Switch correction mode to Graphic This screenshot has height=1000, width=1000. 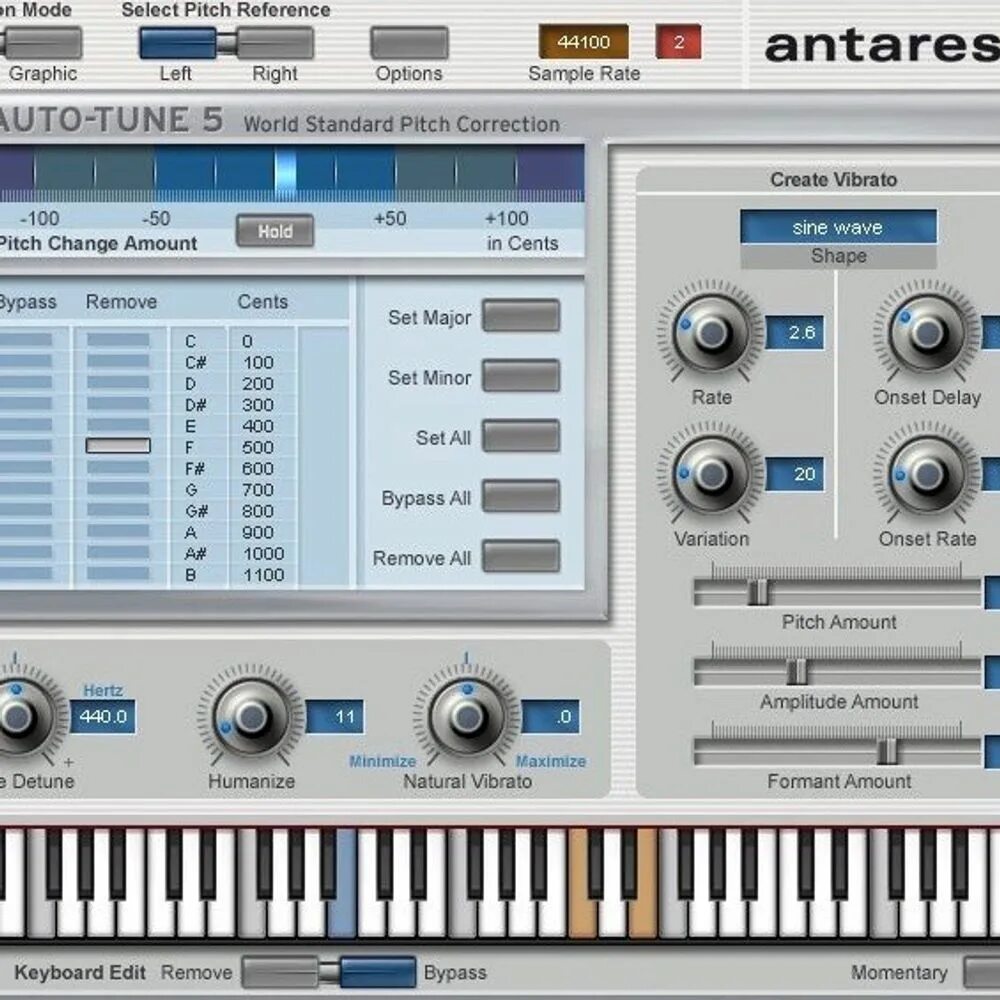[42, 43]
